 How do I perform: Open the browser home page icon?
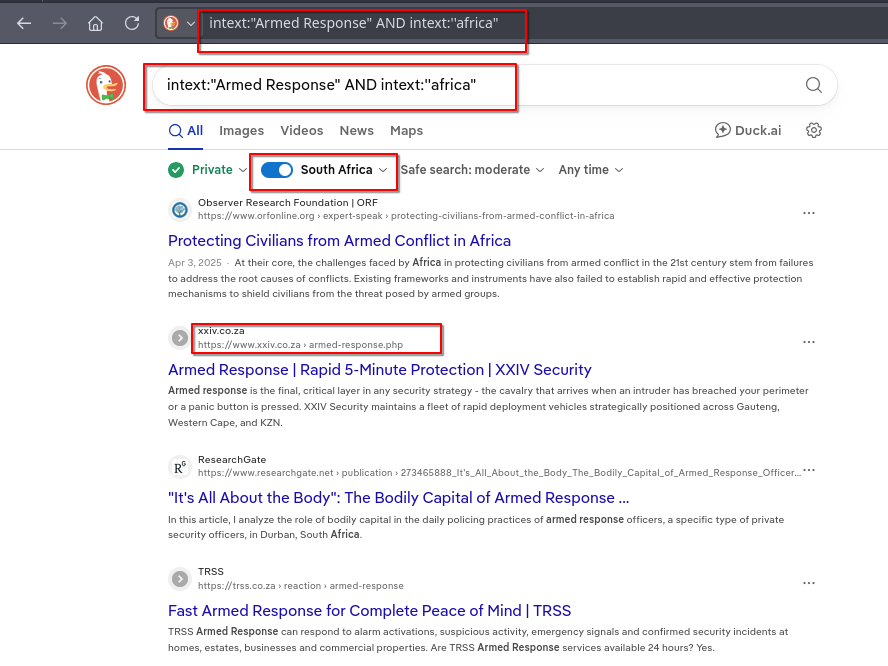(96, 23)
